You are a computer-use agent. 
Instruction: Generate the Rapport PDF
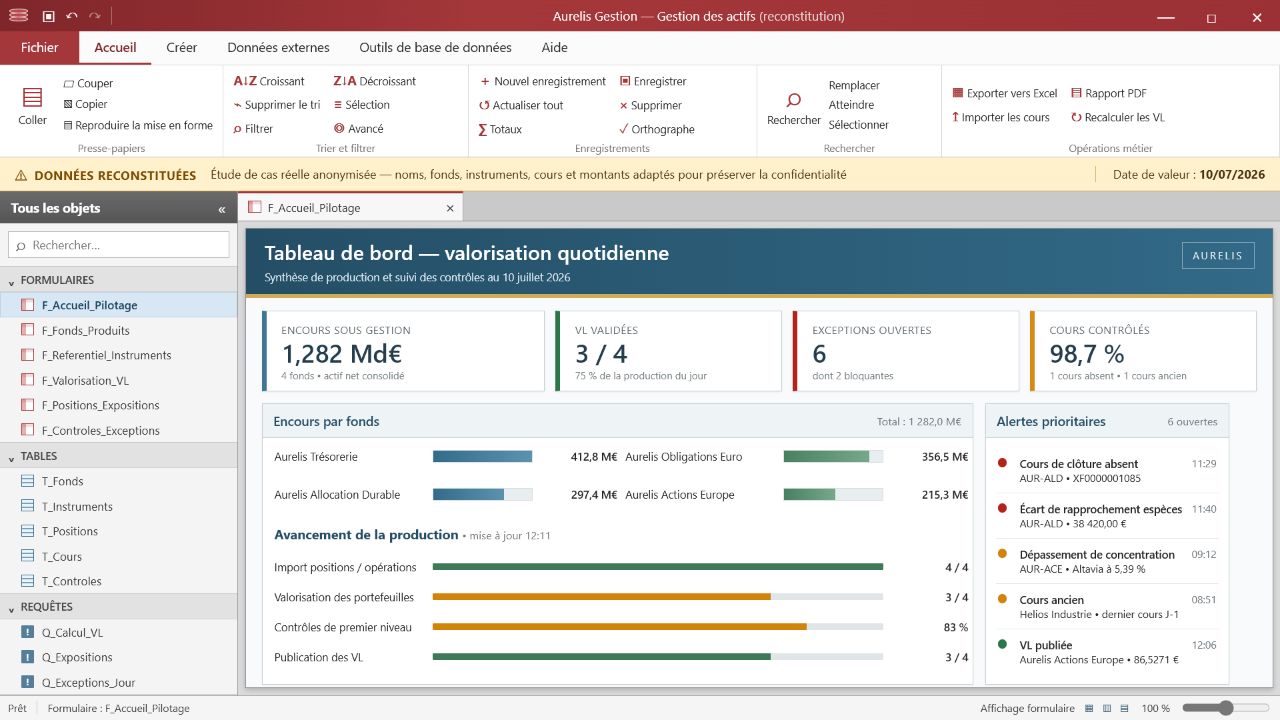coord(1109,93)
